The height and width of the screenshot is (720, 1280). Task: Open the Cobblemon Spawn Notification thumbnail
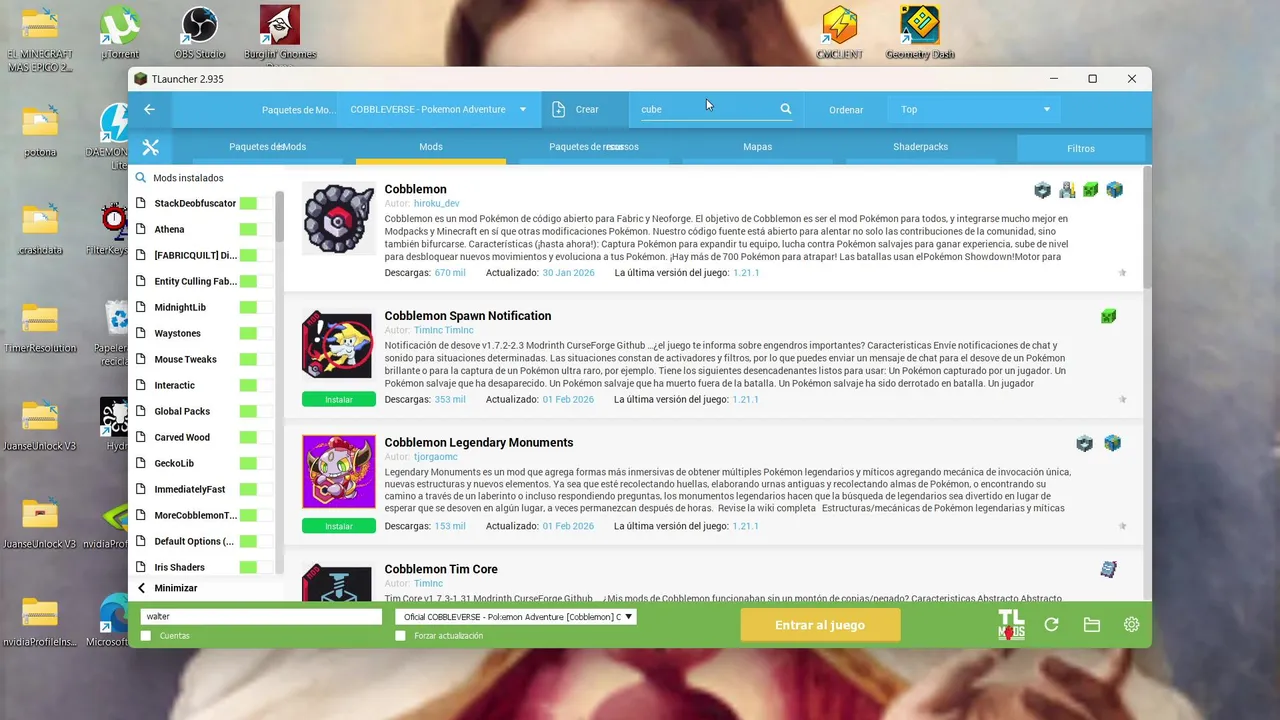(339, 345)
